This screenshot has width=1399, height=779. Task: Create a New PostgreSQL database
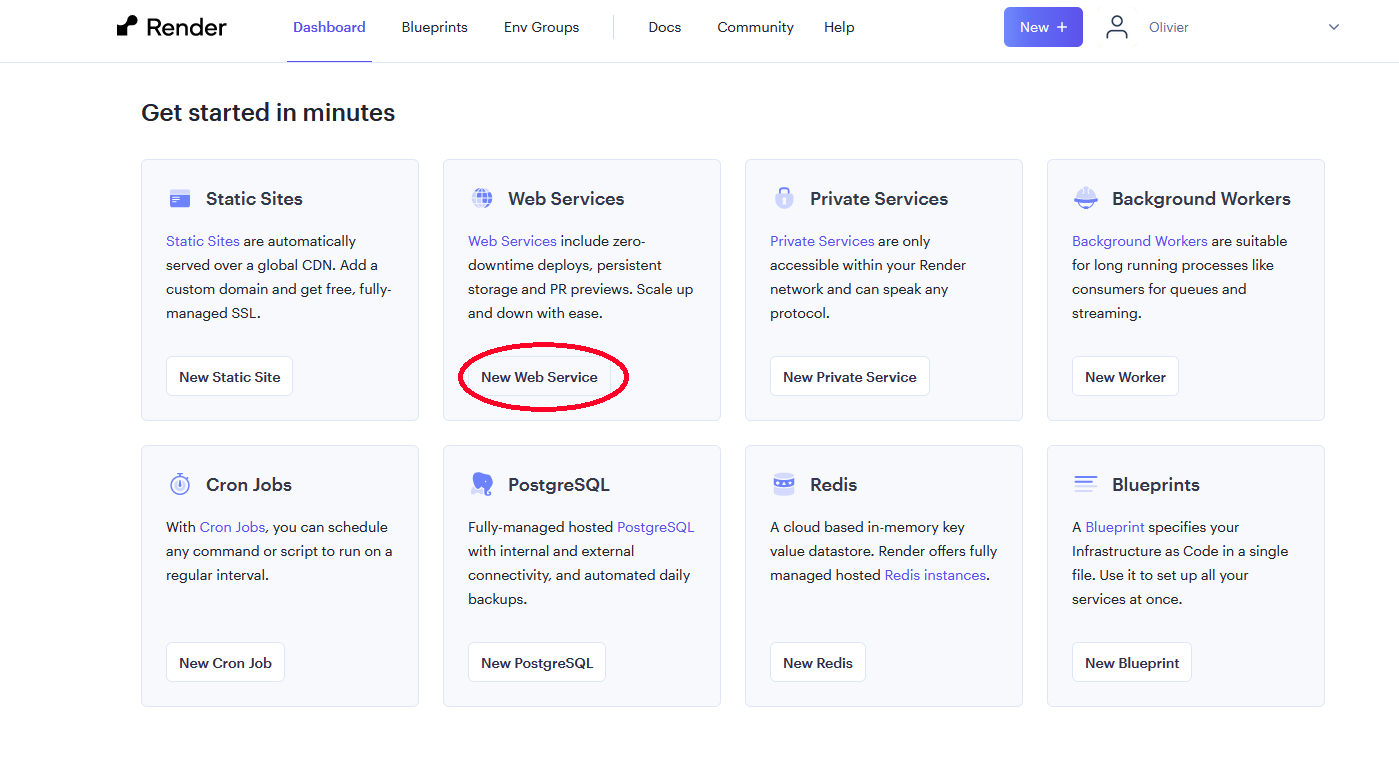click(x=537, y=662)
